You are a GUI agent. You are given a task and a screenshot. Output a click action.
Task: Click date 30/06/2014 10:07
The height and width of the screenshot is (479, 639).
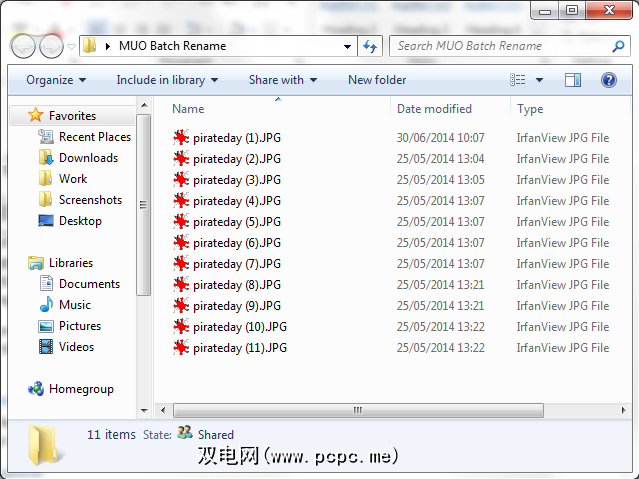point(441,138)
